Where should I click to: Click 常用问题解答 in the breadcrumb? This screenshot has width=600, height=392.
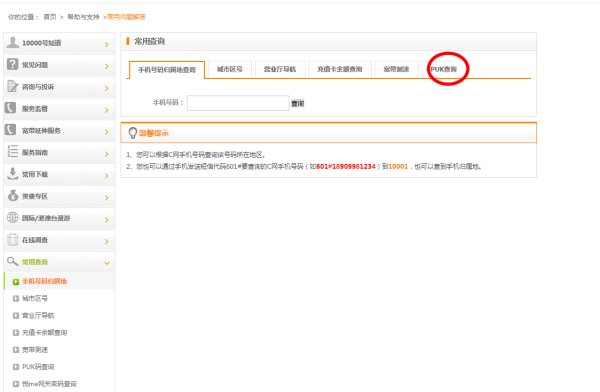coord(126,17)
